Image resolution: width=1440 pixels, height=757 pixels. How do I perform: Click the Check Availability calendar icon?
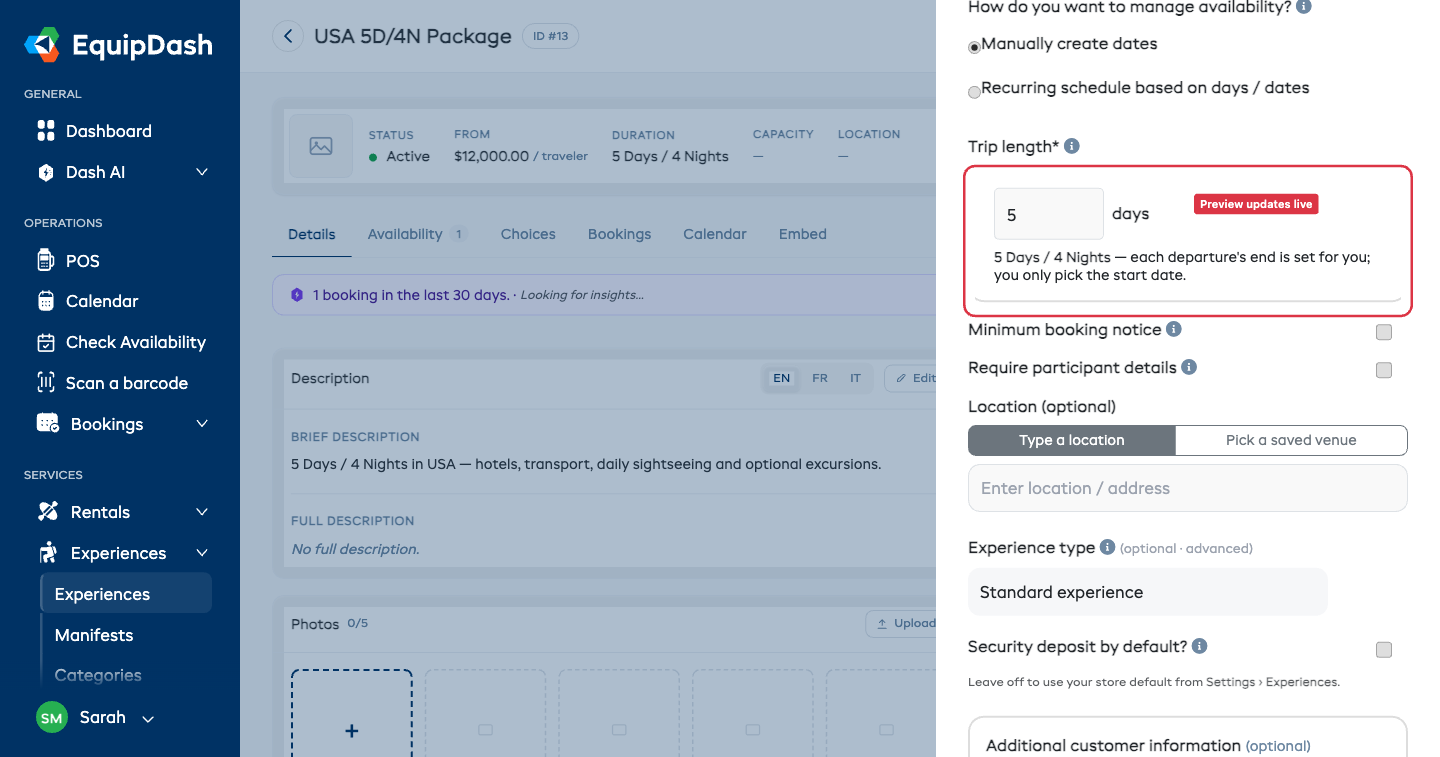pos(46,342)
